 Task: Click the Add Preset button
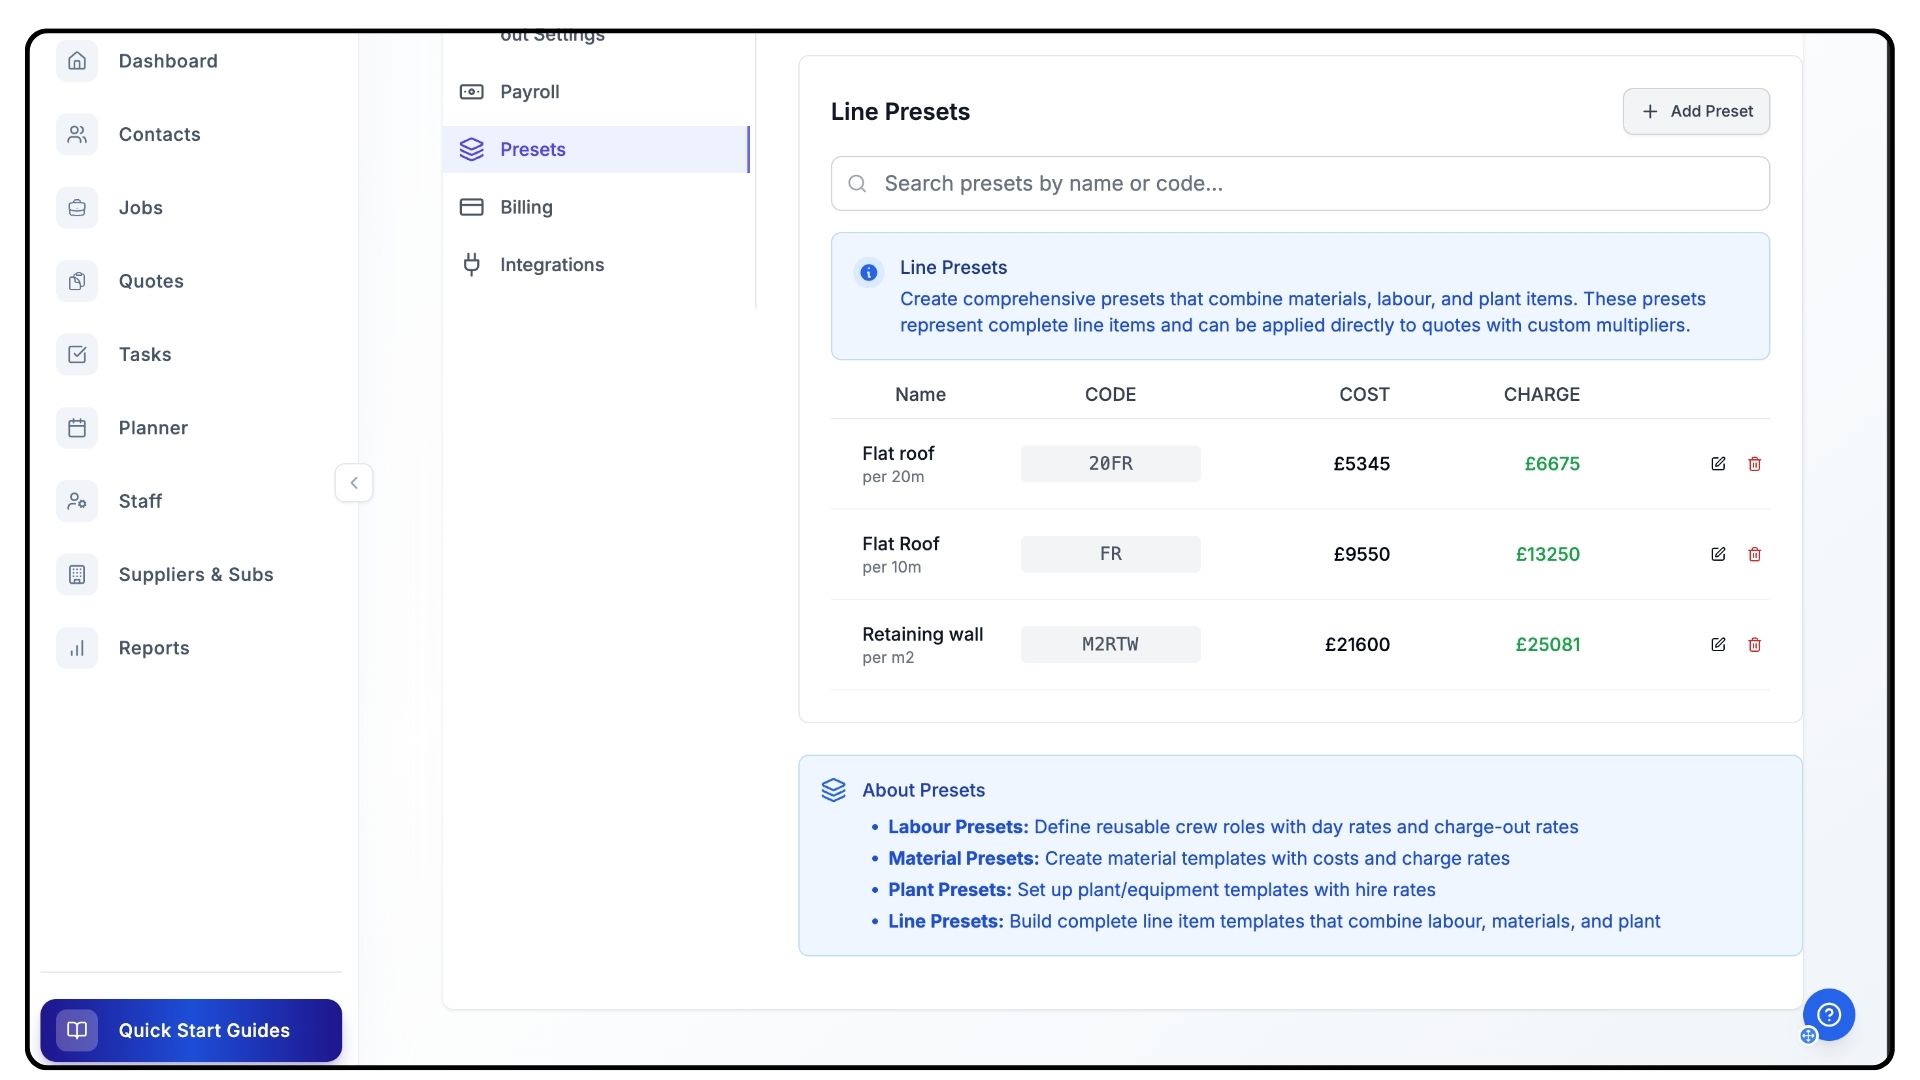click(x=1696, y=111)
